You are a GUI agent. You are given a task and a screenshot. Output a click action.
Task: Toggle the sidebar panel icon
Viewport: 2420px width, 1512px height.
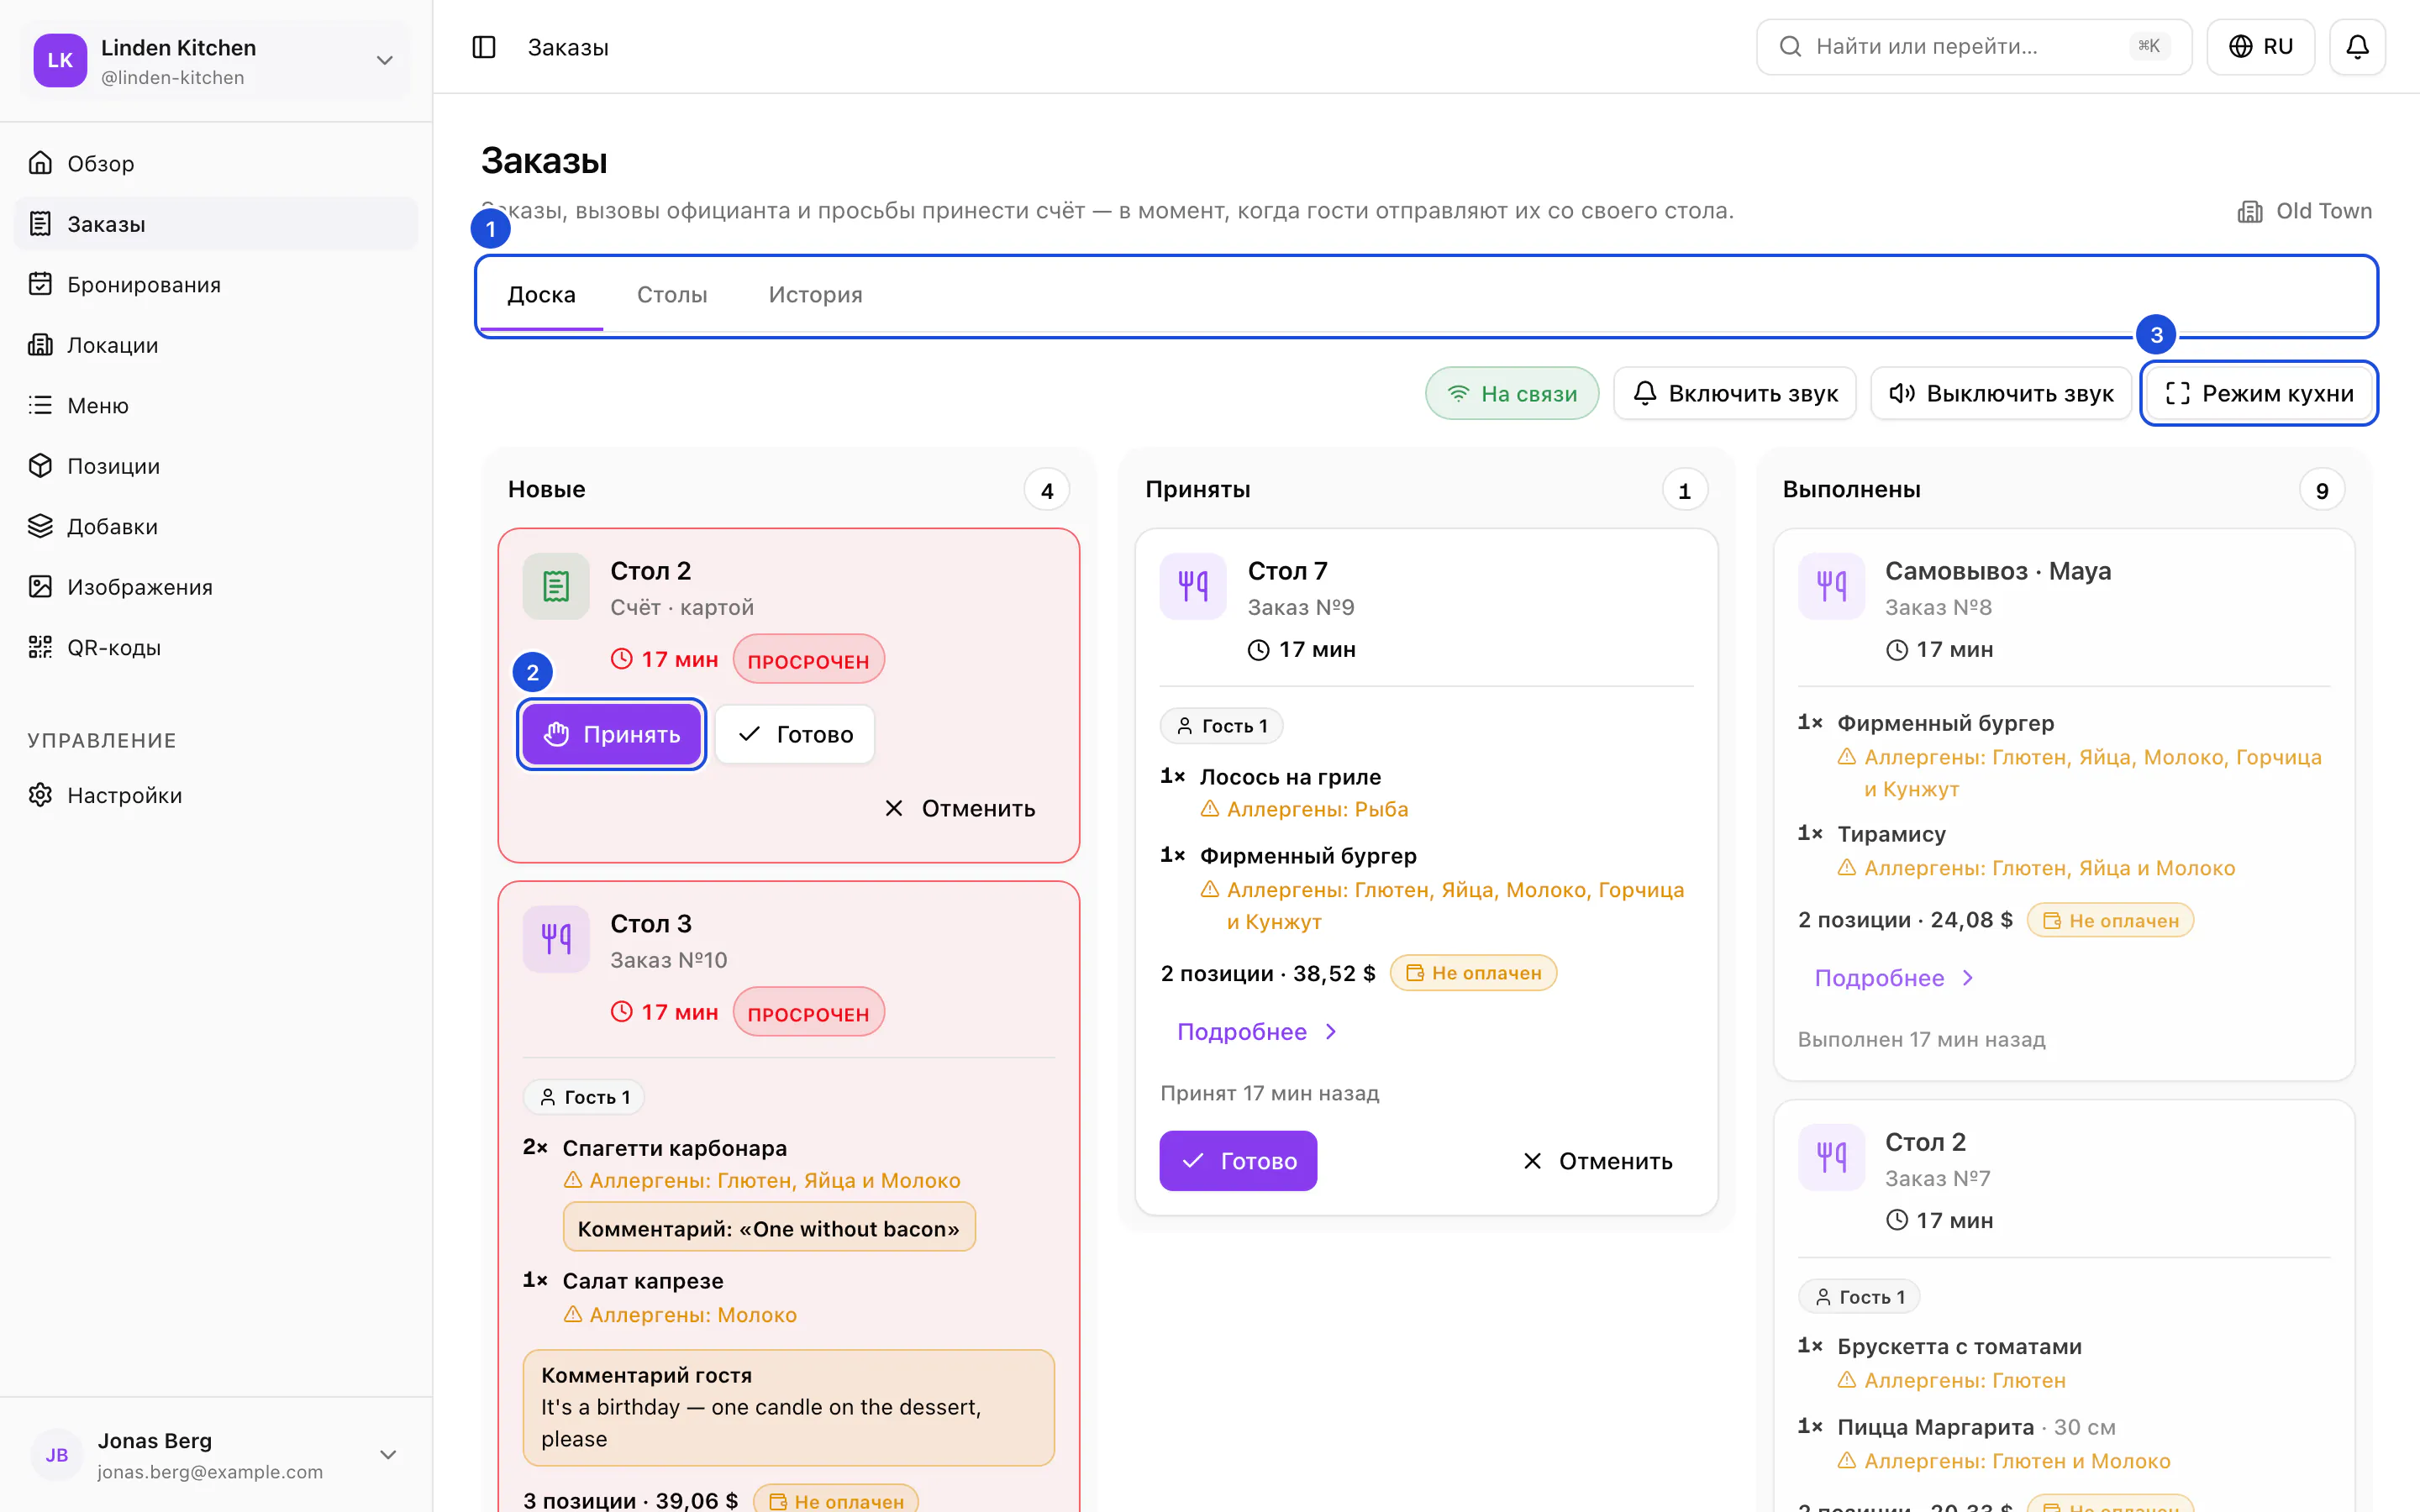(x=484, y=47)
